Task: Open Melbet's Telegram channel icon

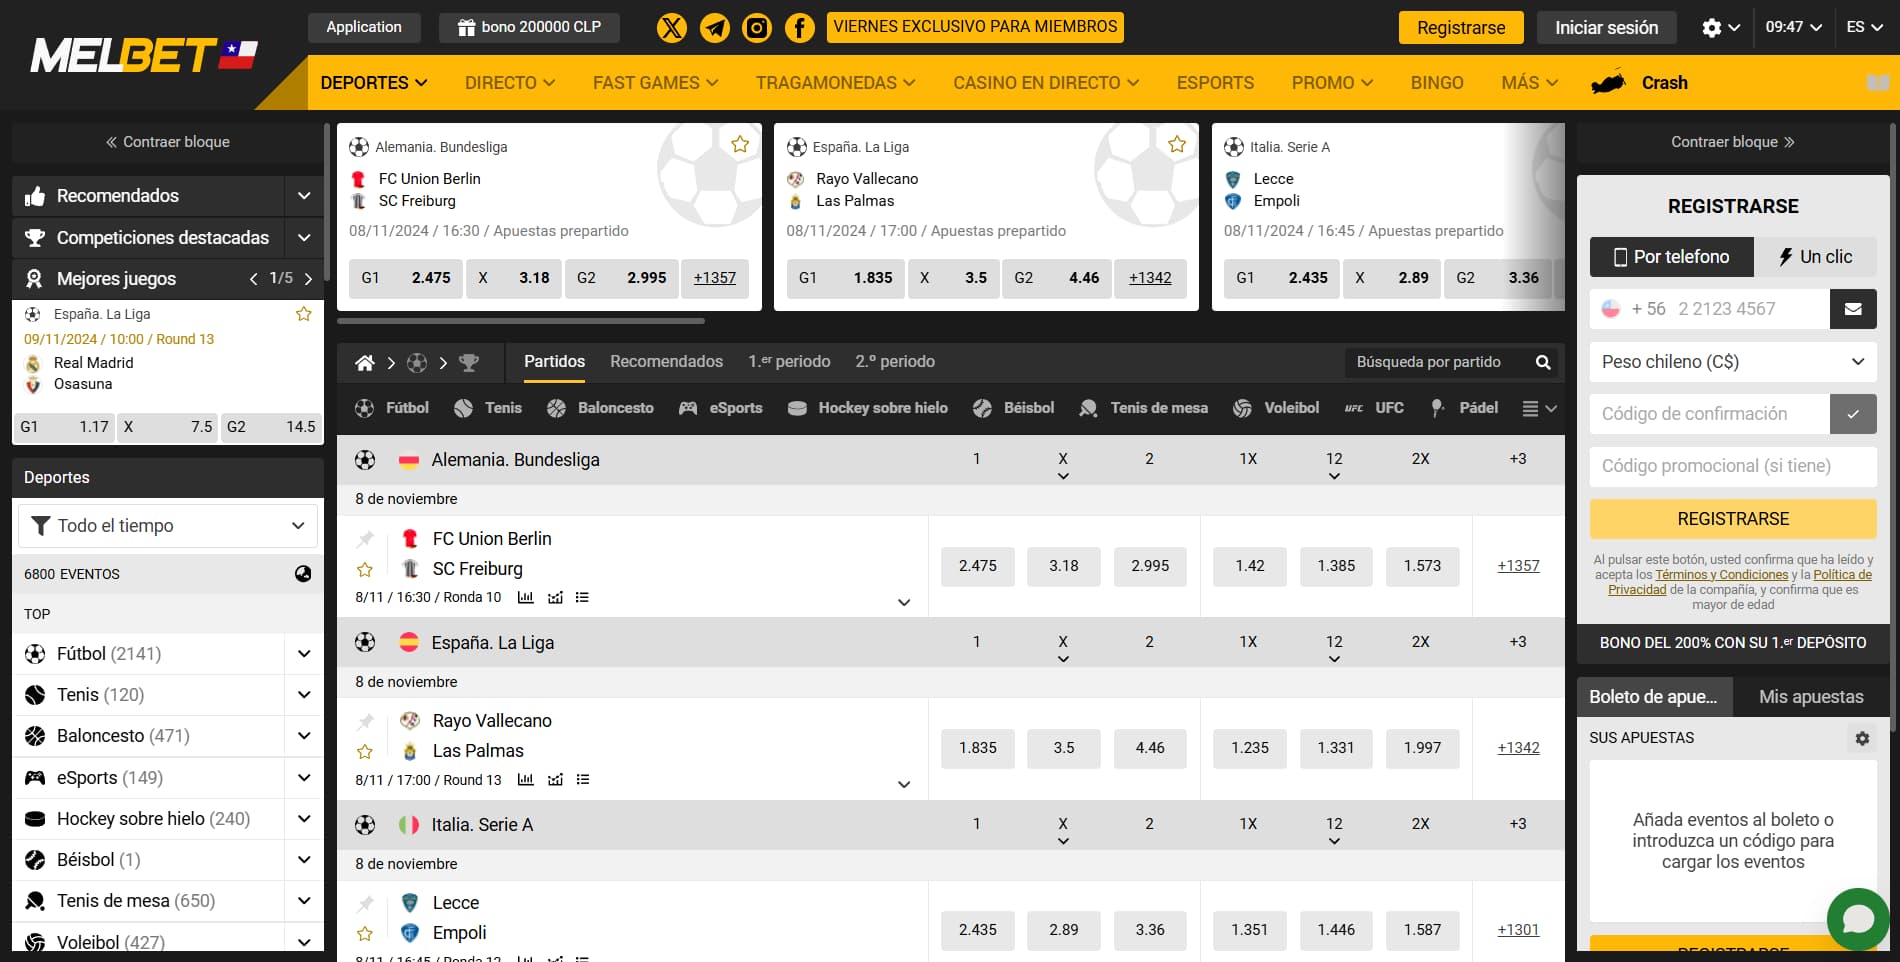Action: [x=714, y=27]
